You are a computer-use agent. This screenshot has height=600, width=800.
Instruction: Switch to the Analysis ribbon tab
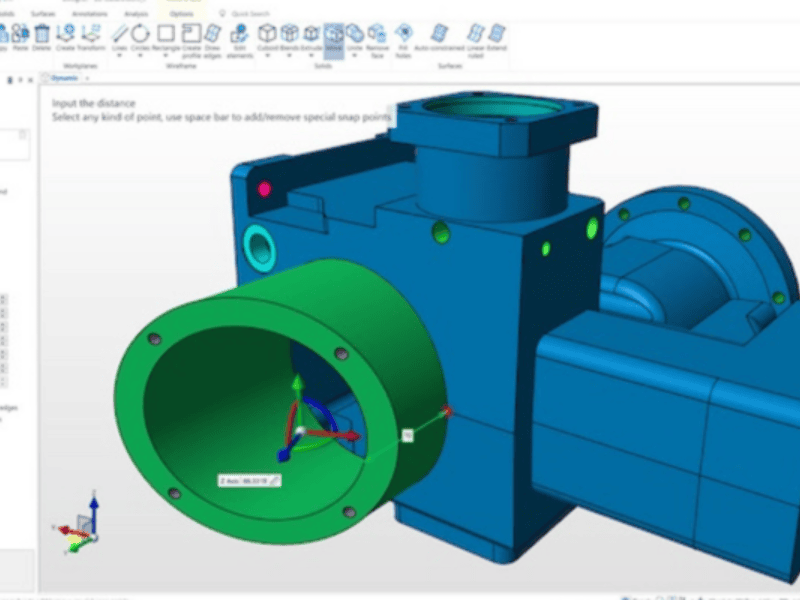click(133, 13)
